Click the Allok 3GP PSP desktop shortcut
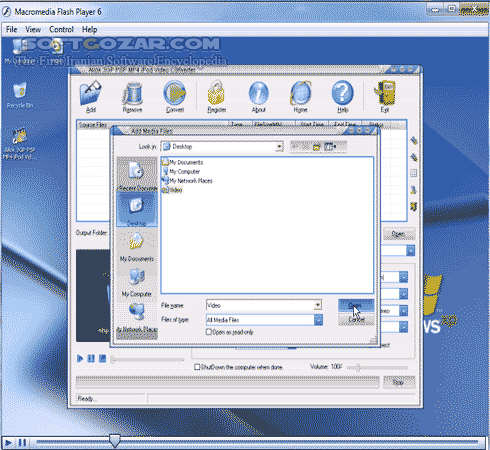This screenshot has height=450, width=490. [x=20, y=143]
